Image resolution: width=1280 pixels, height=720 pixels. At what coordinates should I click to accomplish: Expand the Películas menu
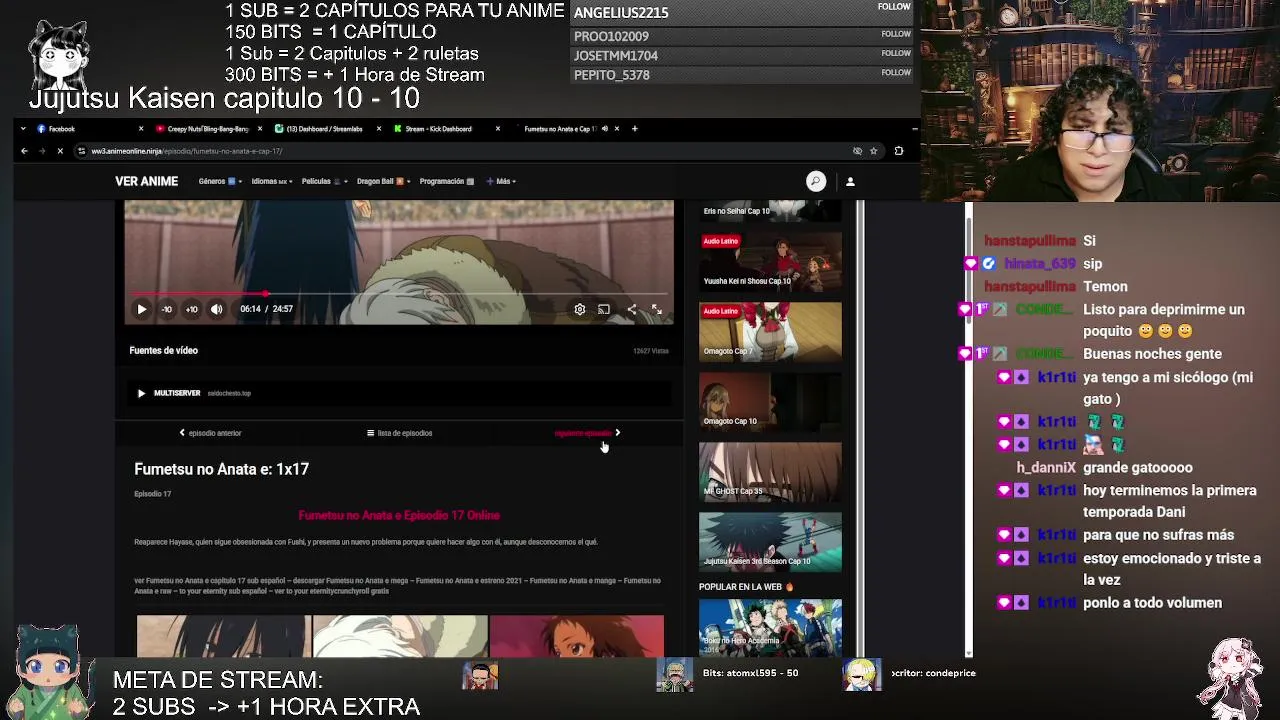(x=324, y=181)
